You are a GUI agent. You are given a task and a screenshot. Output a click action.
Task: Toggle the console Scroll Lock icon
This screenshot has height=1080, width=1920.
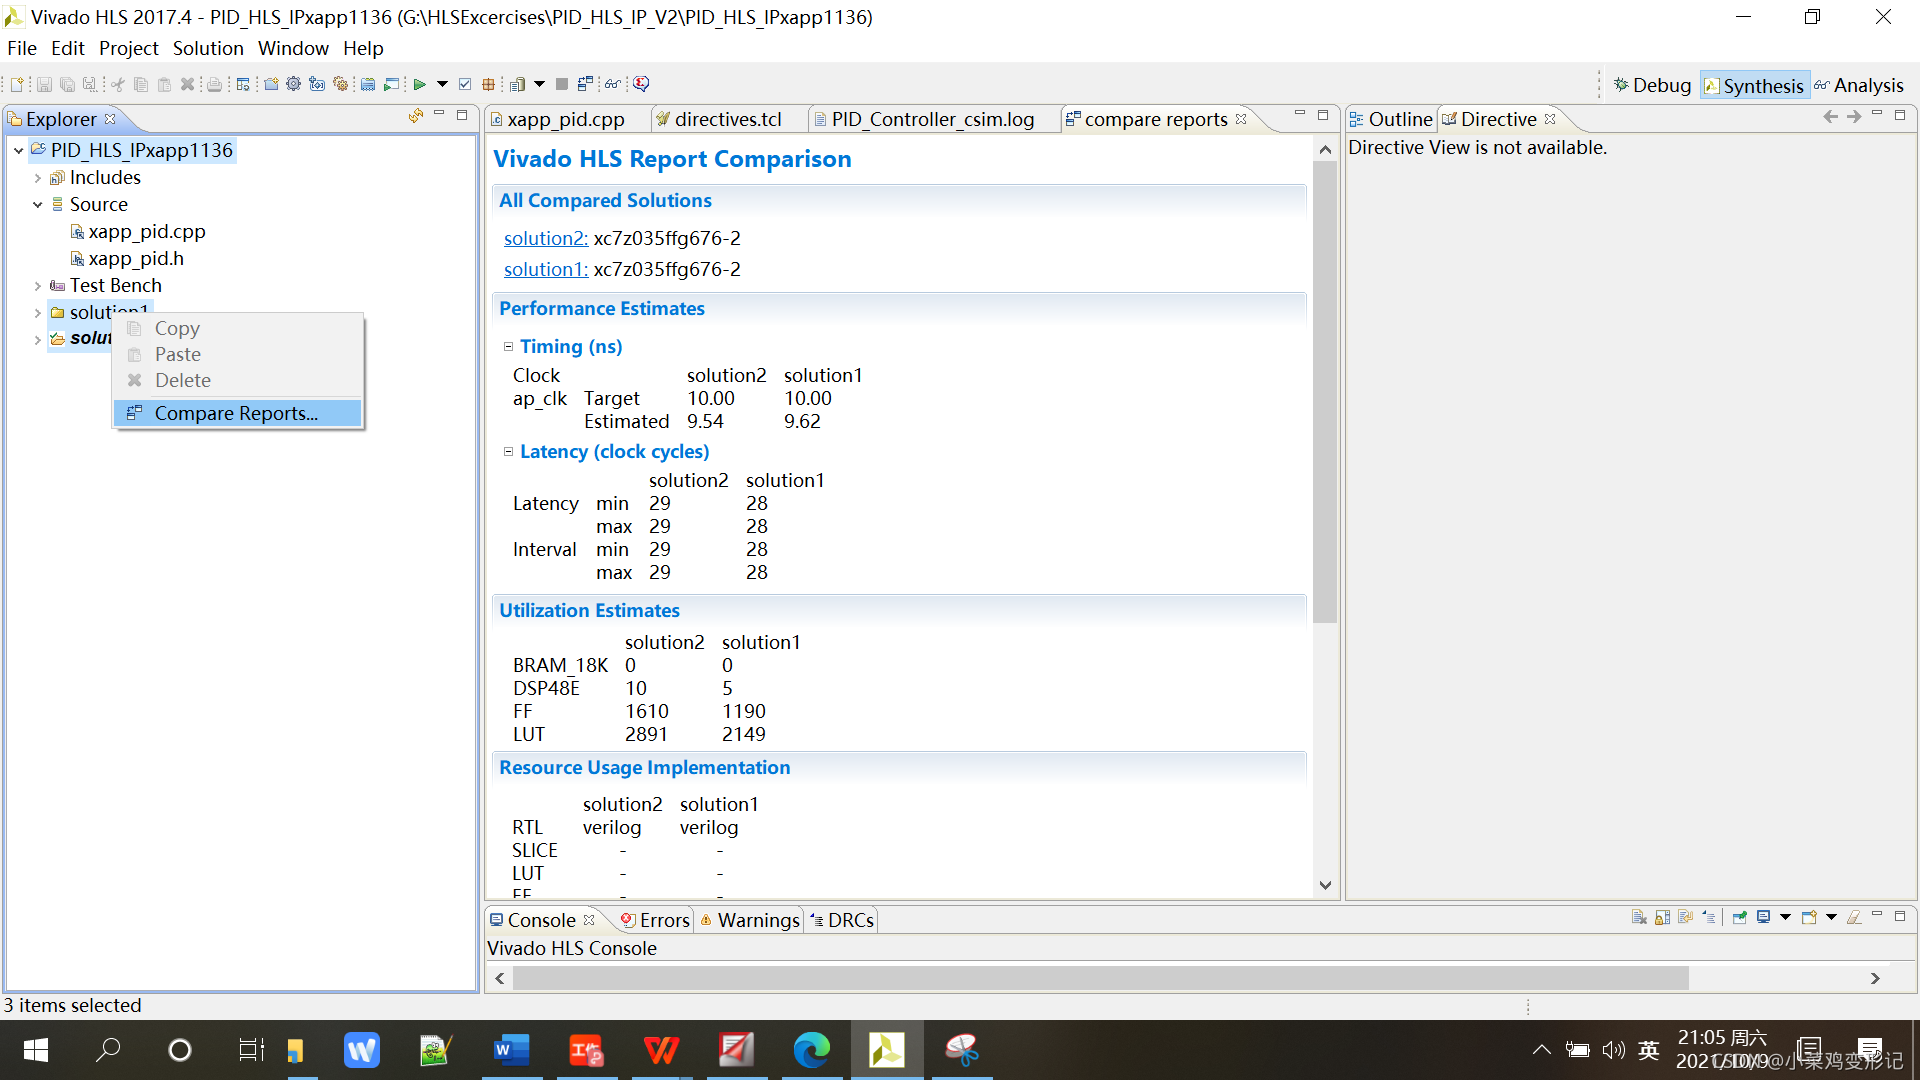coord(1662,917)
